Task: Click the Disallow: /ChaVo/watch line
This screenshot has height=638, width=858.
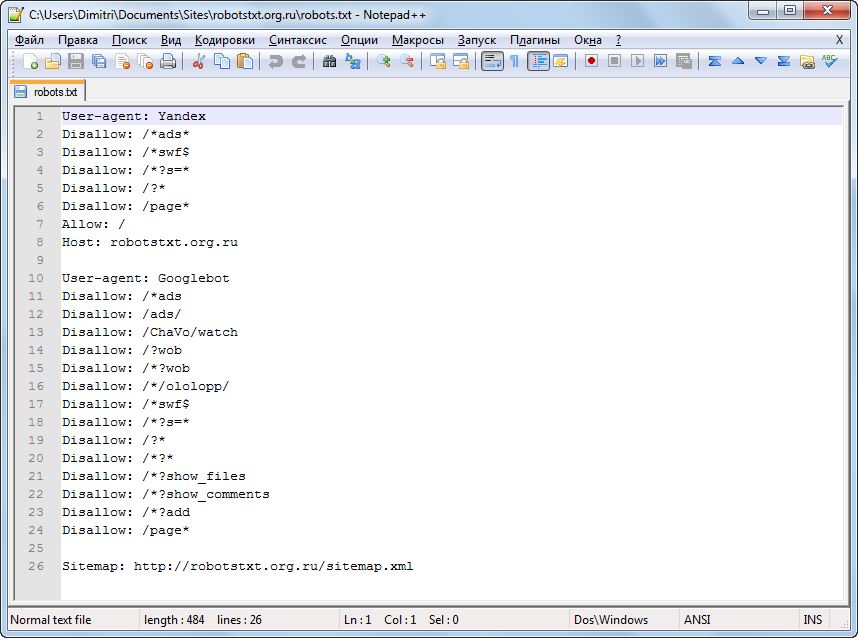Action: tap(150, 332)
